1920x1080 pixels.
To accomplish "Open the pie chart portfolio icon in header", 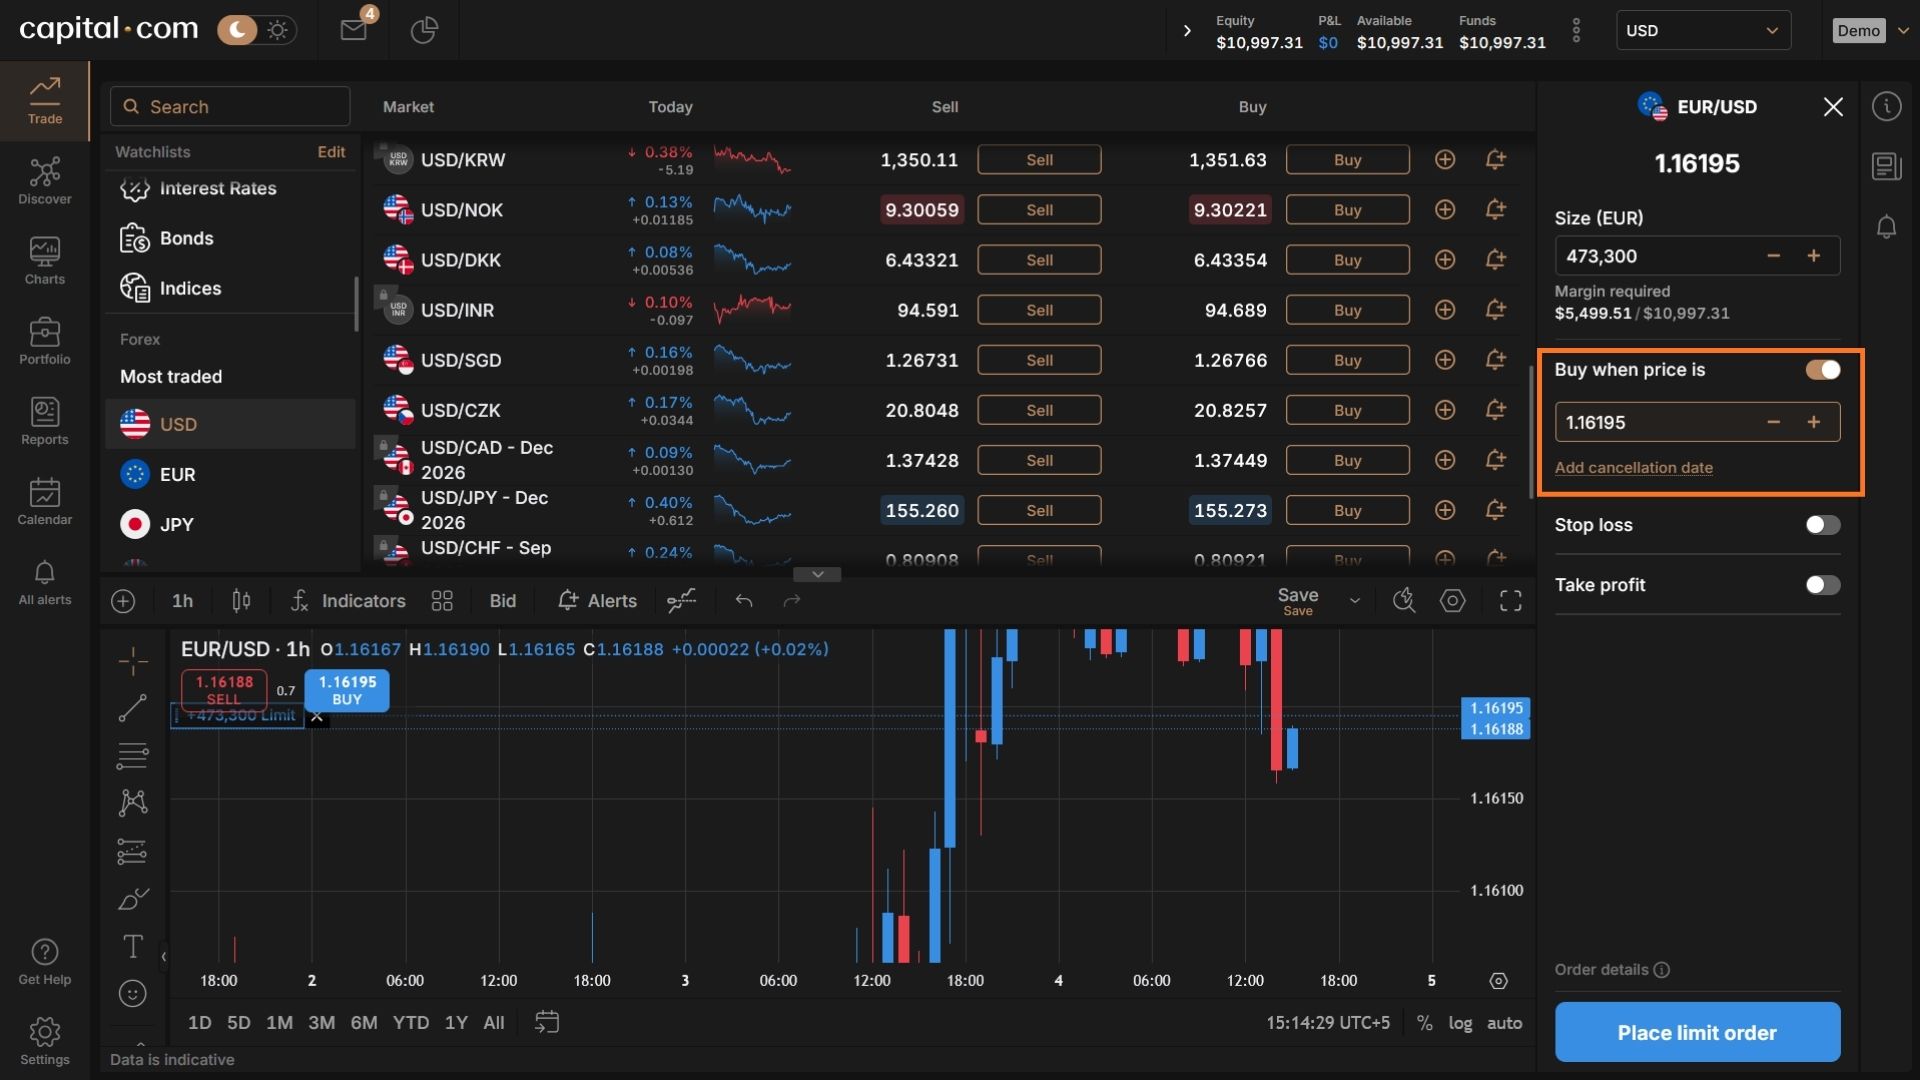I will tap(424, 30).
